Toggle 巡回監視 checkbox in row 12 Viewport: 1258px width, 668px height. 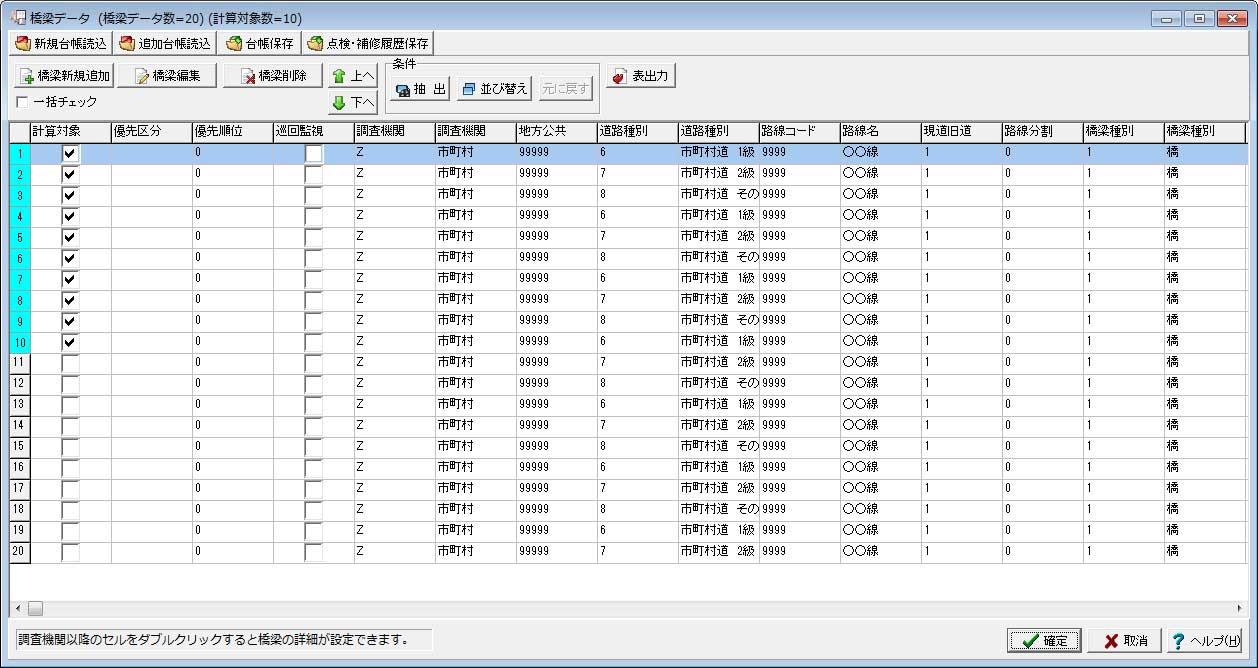click(313, 384)
